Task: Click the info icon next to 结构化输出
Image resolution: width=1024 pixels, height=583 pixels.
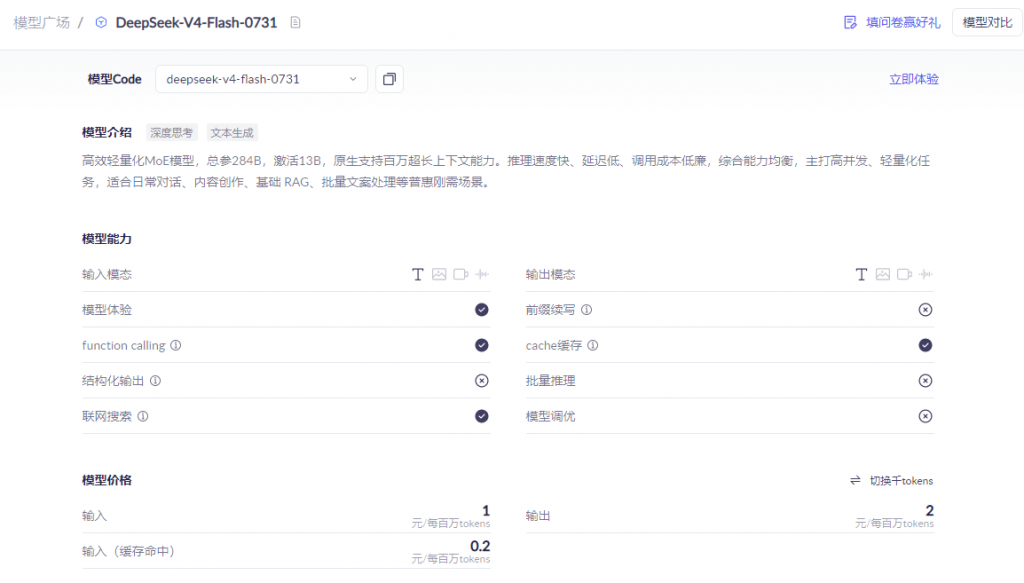Action: click(x=155, y=381)
